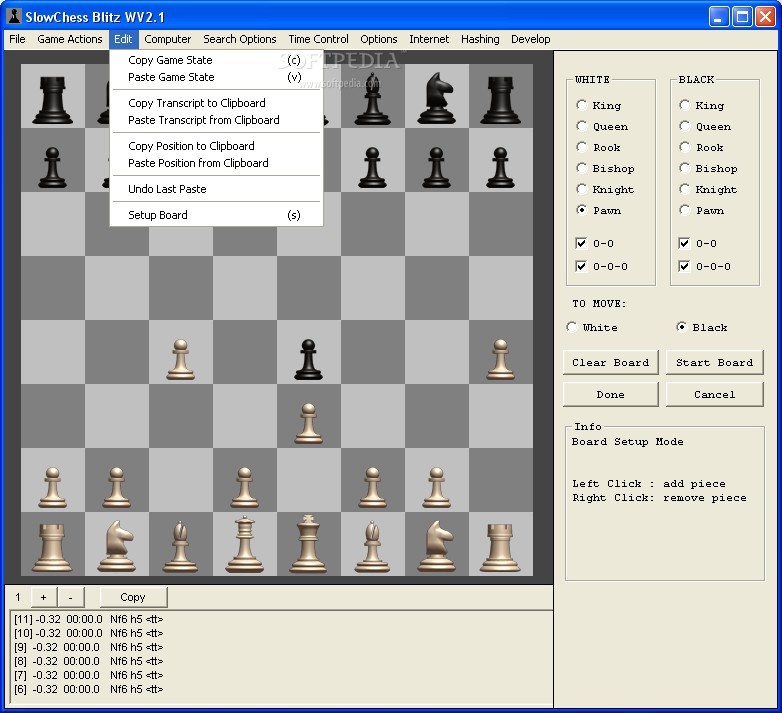Screen dimensions: 782x713
Task: Click the white rook in the bottom-right corner
Action: pyautogui.click(x=500, y=547)
